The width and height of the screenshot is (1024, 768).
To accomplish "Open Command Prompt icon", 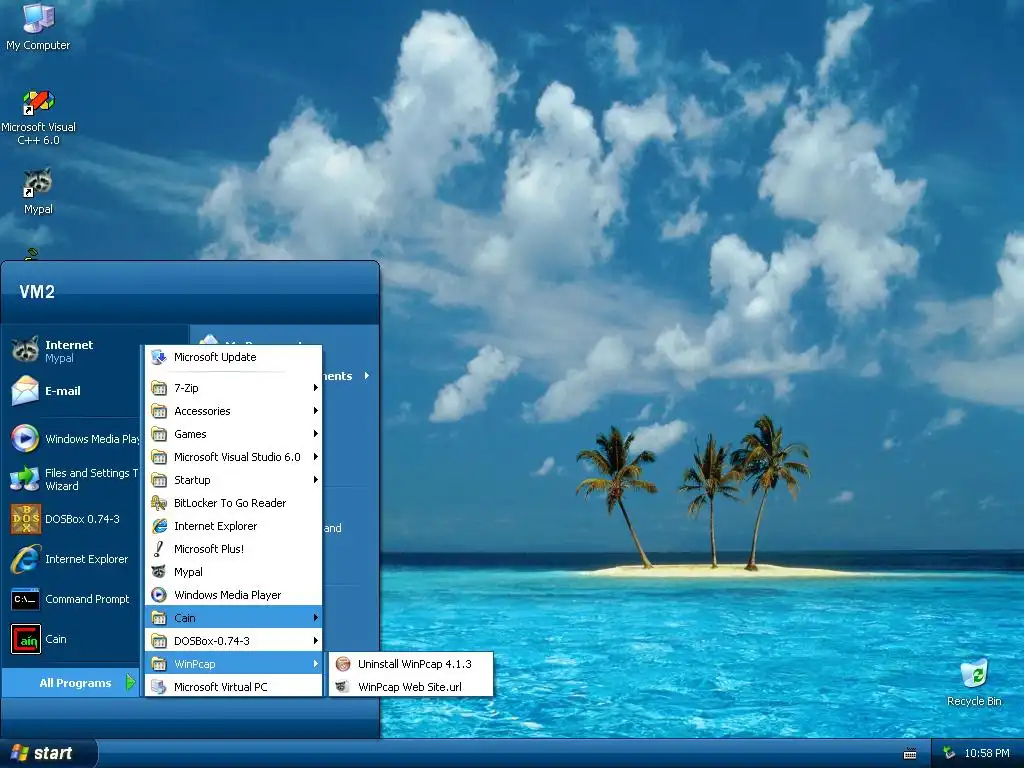I will (x=25, y=599).
